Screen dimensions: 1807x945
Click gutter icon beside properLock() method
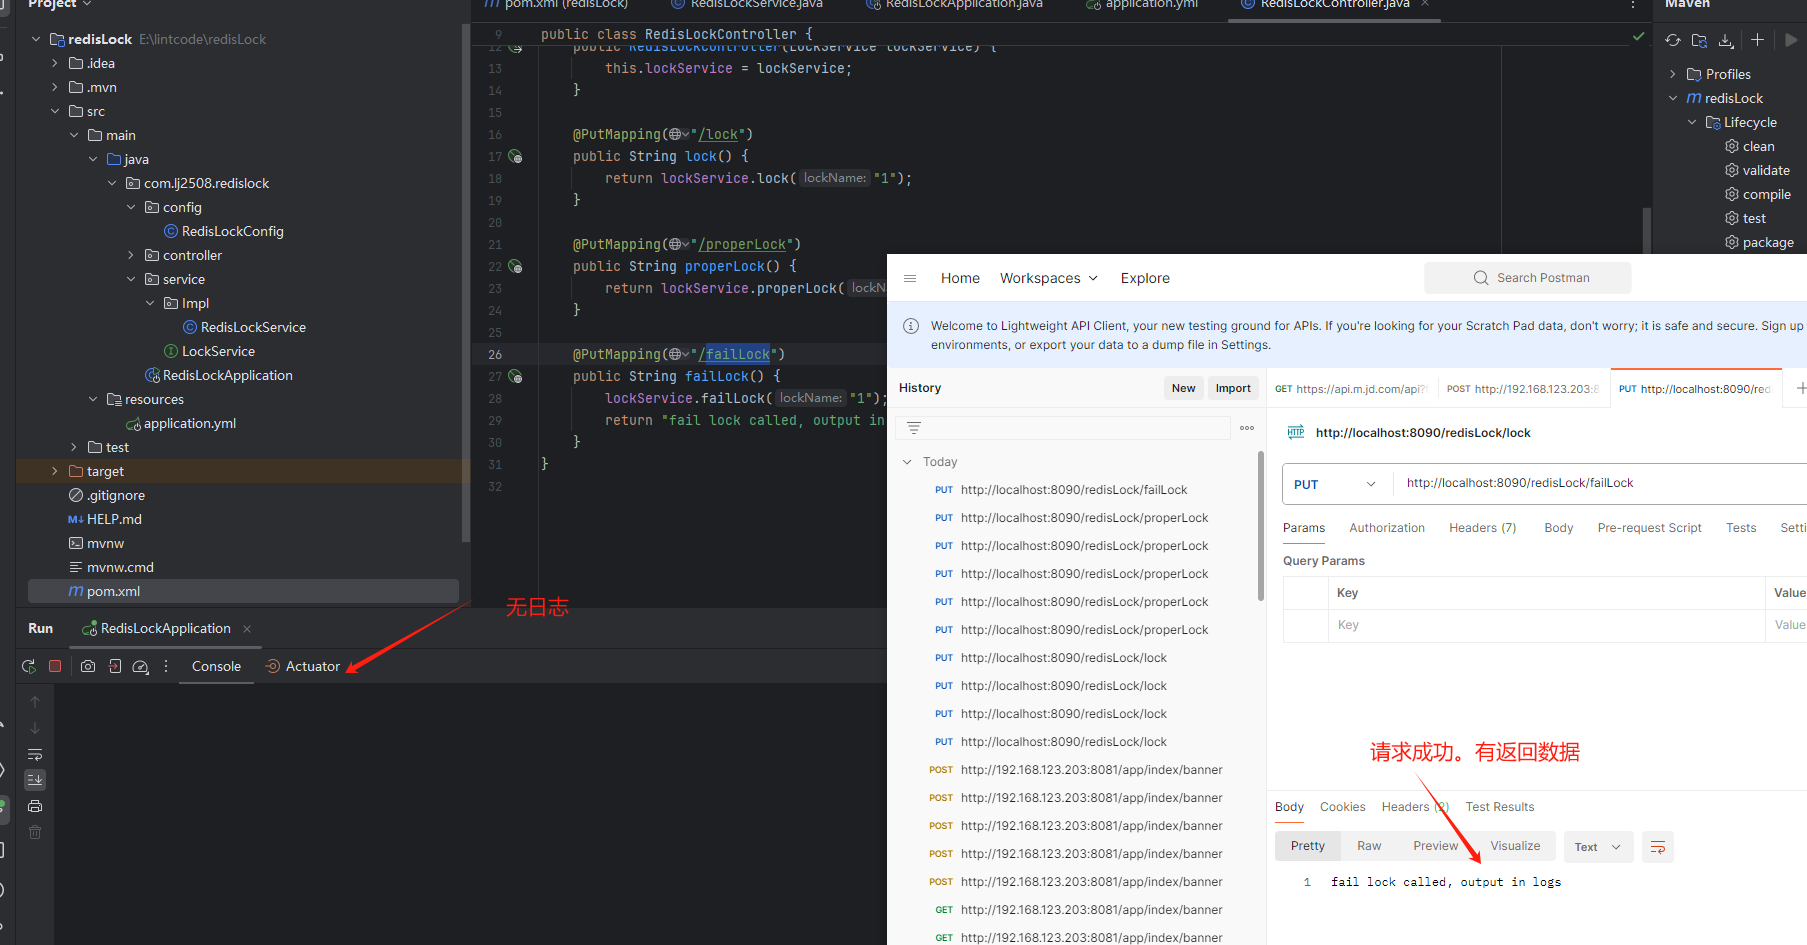[515, 266]
